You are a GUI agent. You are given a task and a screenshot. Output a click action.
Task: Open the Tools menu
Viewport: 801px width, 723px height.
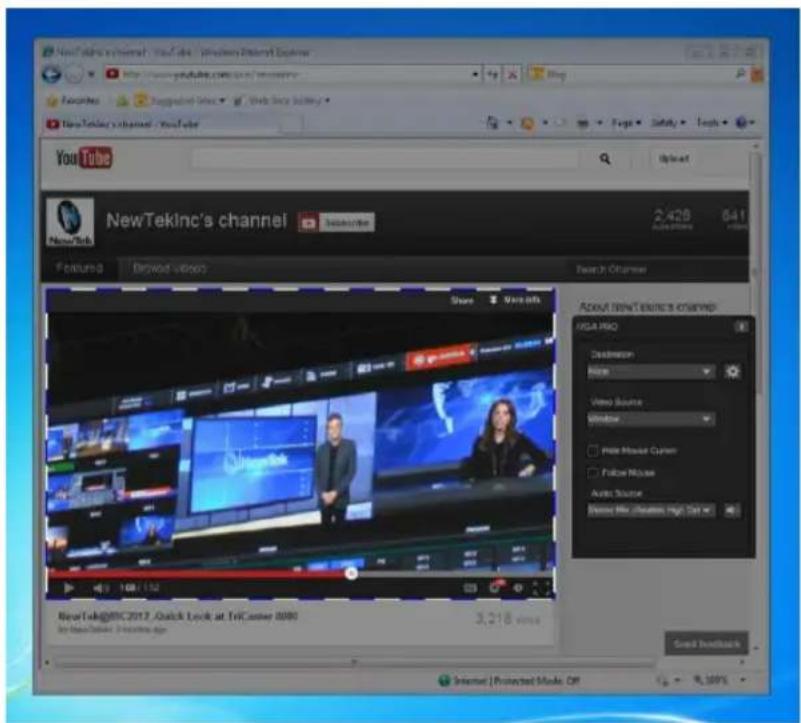(x=712, y=123)
